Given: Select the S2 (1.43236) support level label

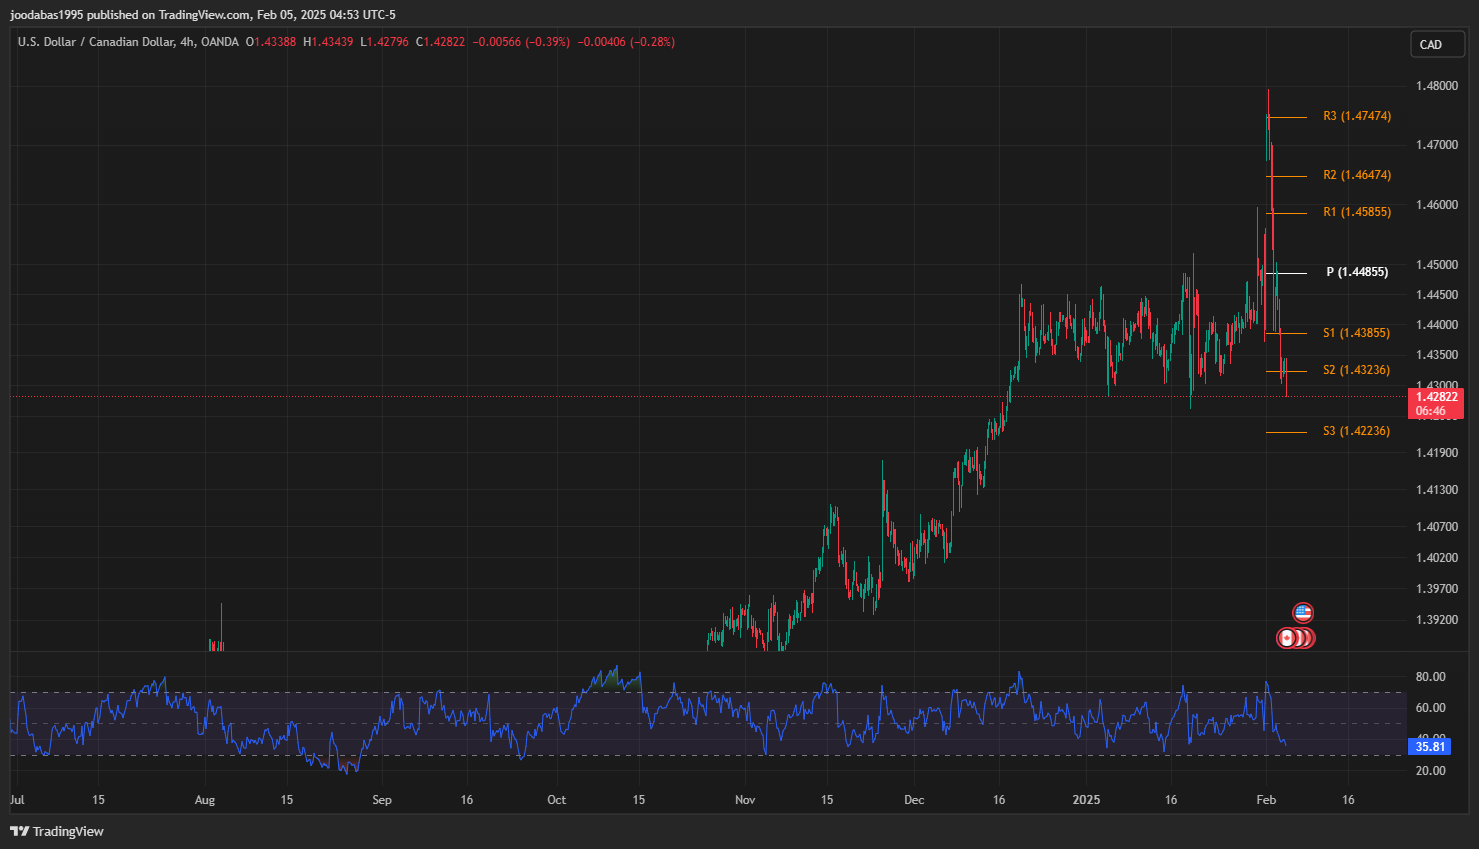Looking at the screenshot, I should tap(1355, 370).
